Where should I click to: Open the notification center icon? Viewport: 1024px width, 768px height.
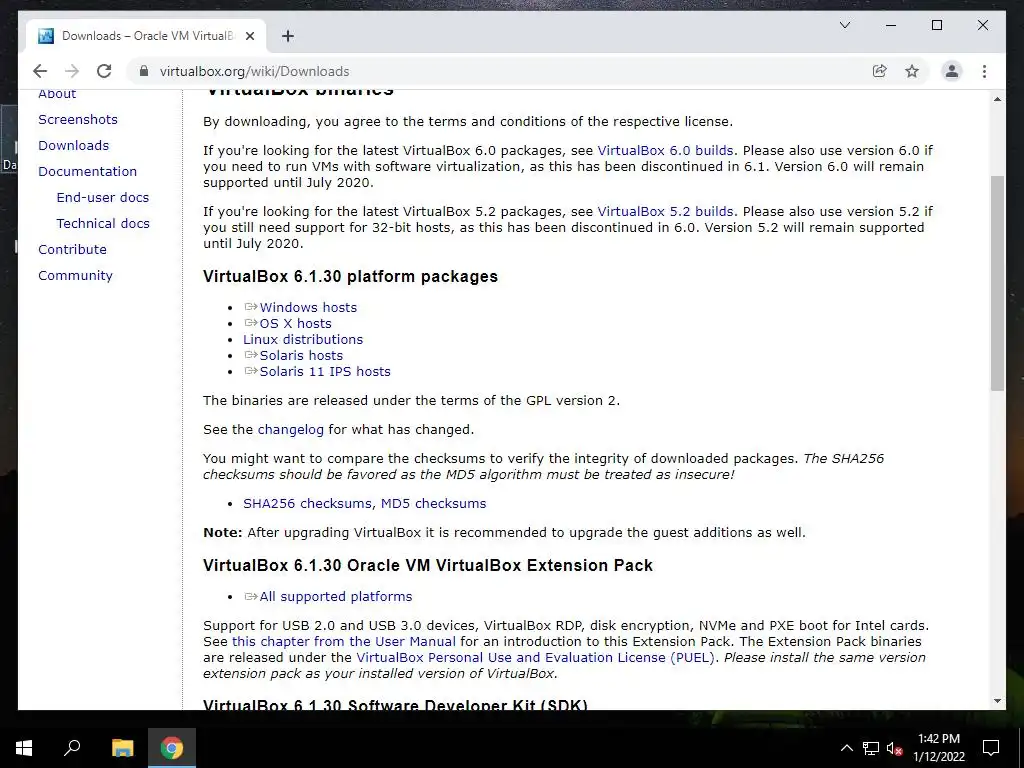[x=991, y=748]
